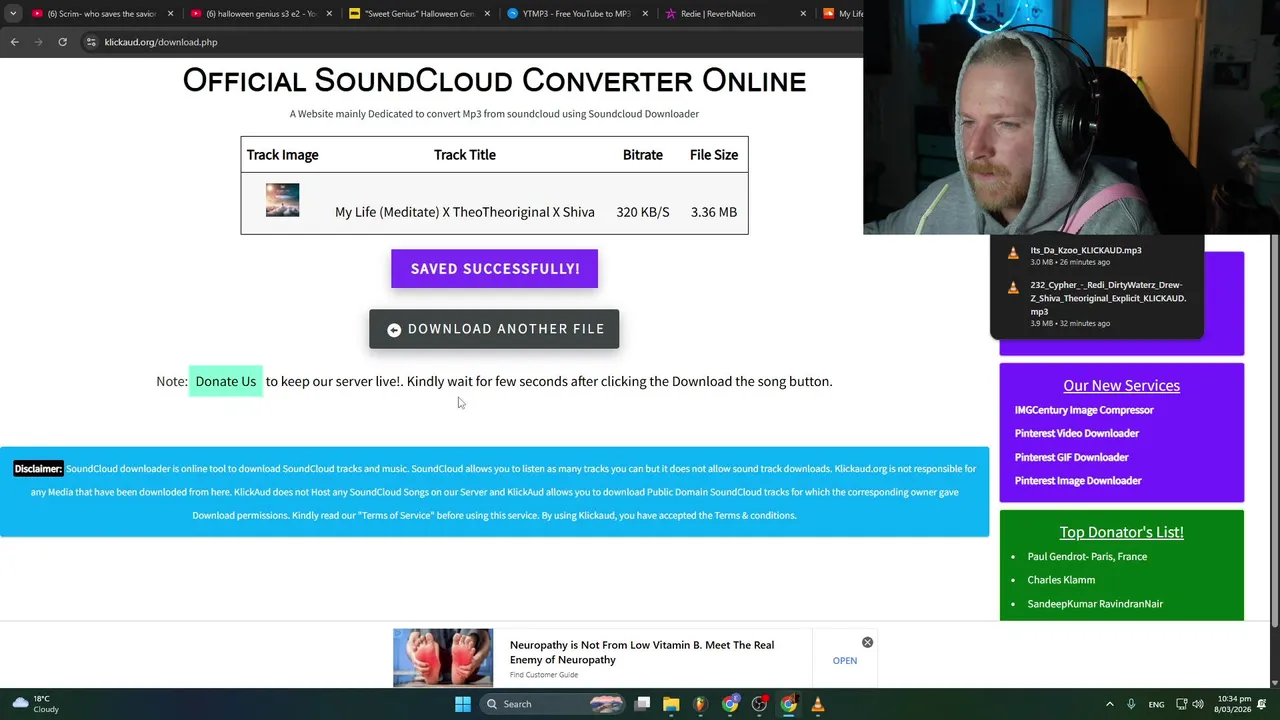Open IMGCentury Image Compressor link
Viewport: 1280px width, 720px height.
[x=1084, y=410]
